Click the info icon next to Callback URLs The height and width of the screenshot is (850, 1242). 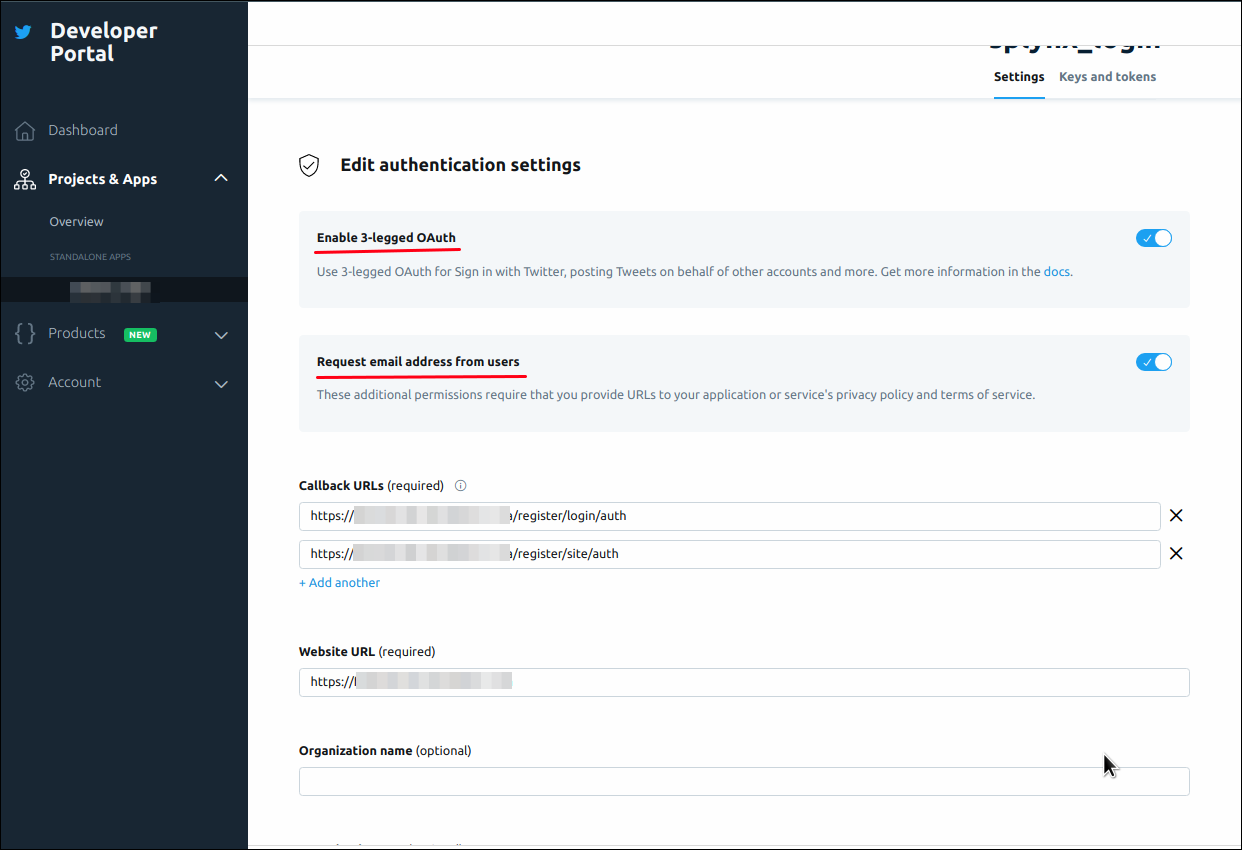click(461, 486)
